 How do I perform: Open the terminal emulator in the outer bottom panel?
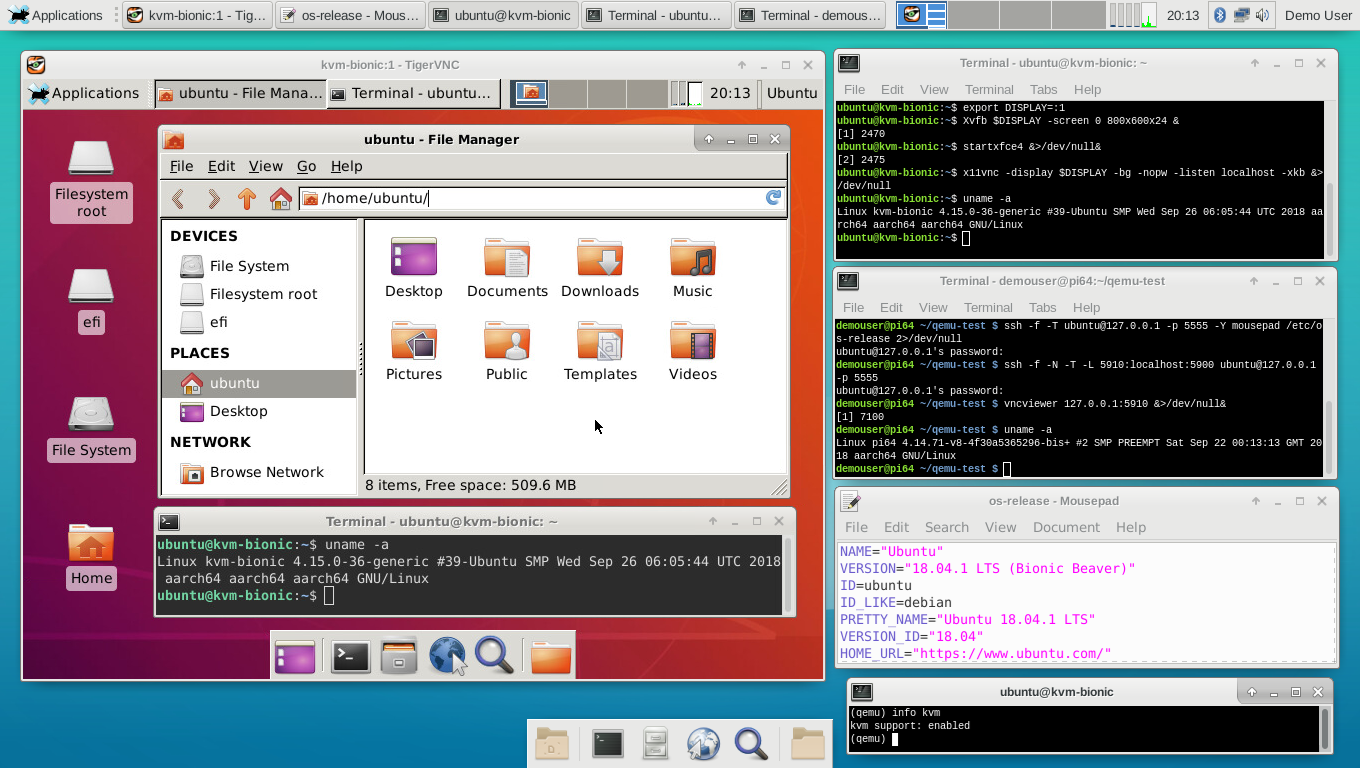tap(607, 743)
